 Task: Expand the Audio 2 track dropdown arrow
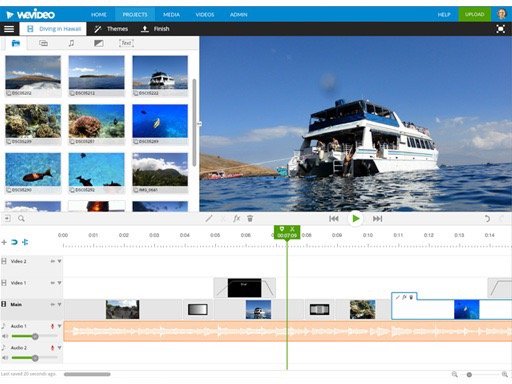click(59, 348)
